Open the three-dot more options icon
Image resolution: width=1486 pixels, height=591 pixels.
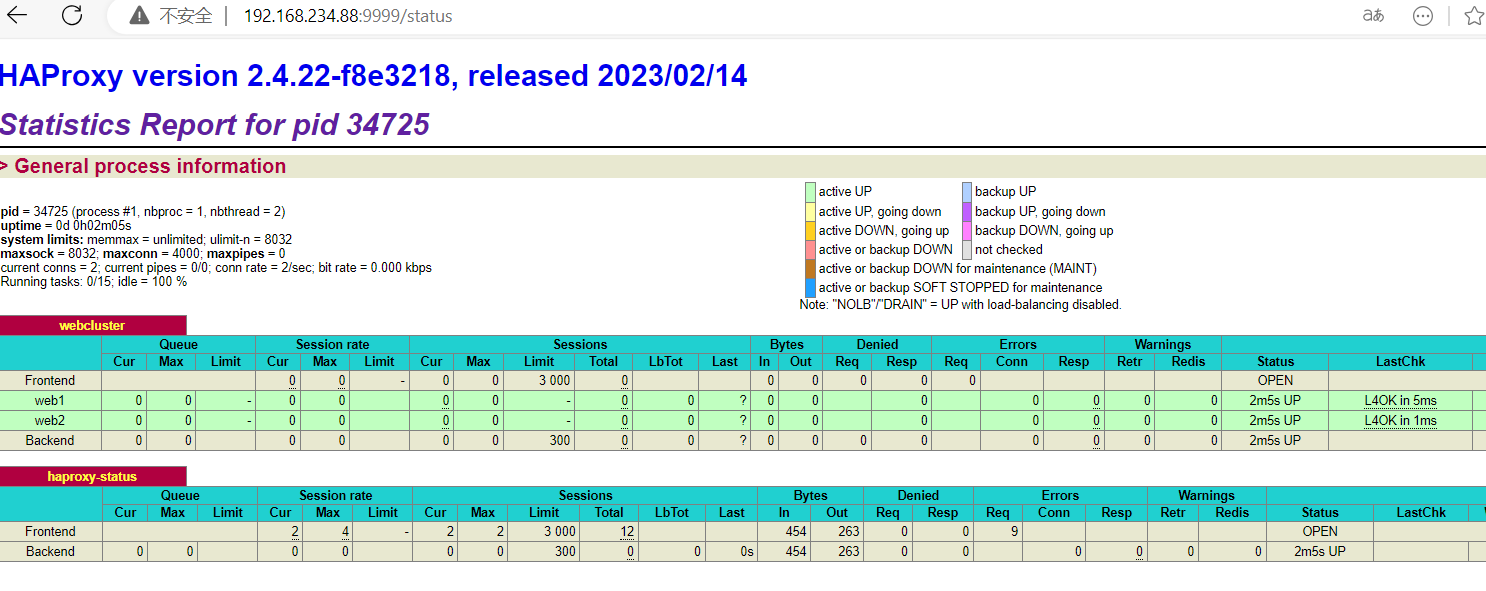pyautogui.click(x=1422, y=16)
